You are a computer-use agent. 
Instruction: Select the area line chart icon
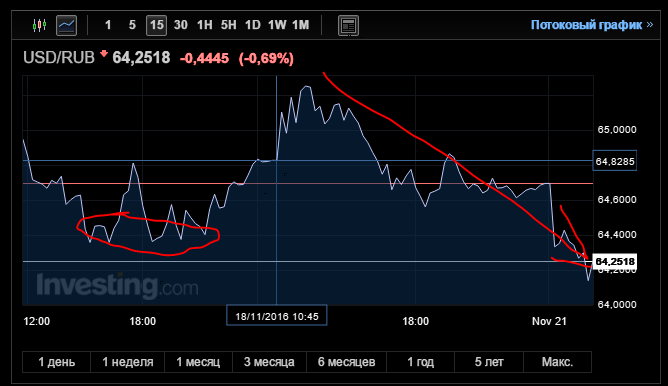click(x=66, y=25)
